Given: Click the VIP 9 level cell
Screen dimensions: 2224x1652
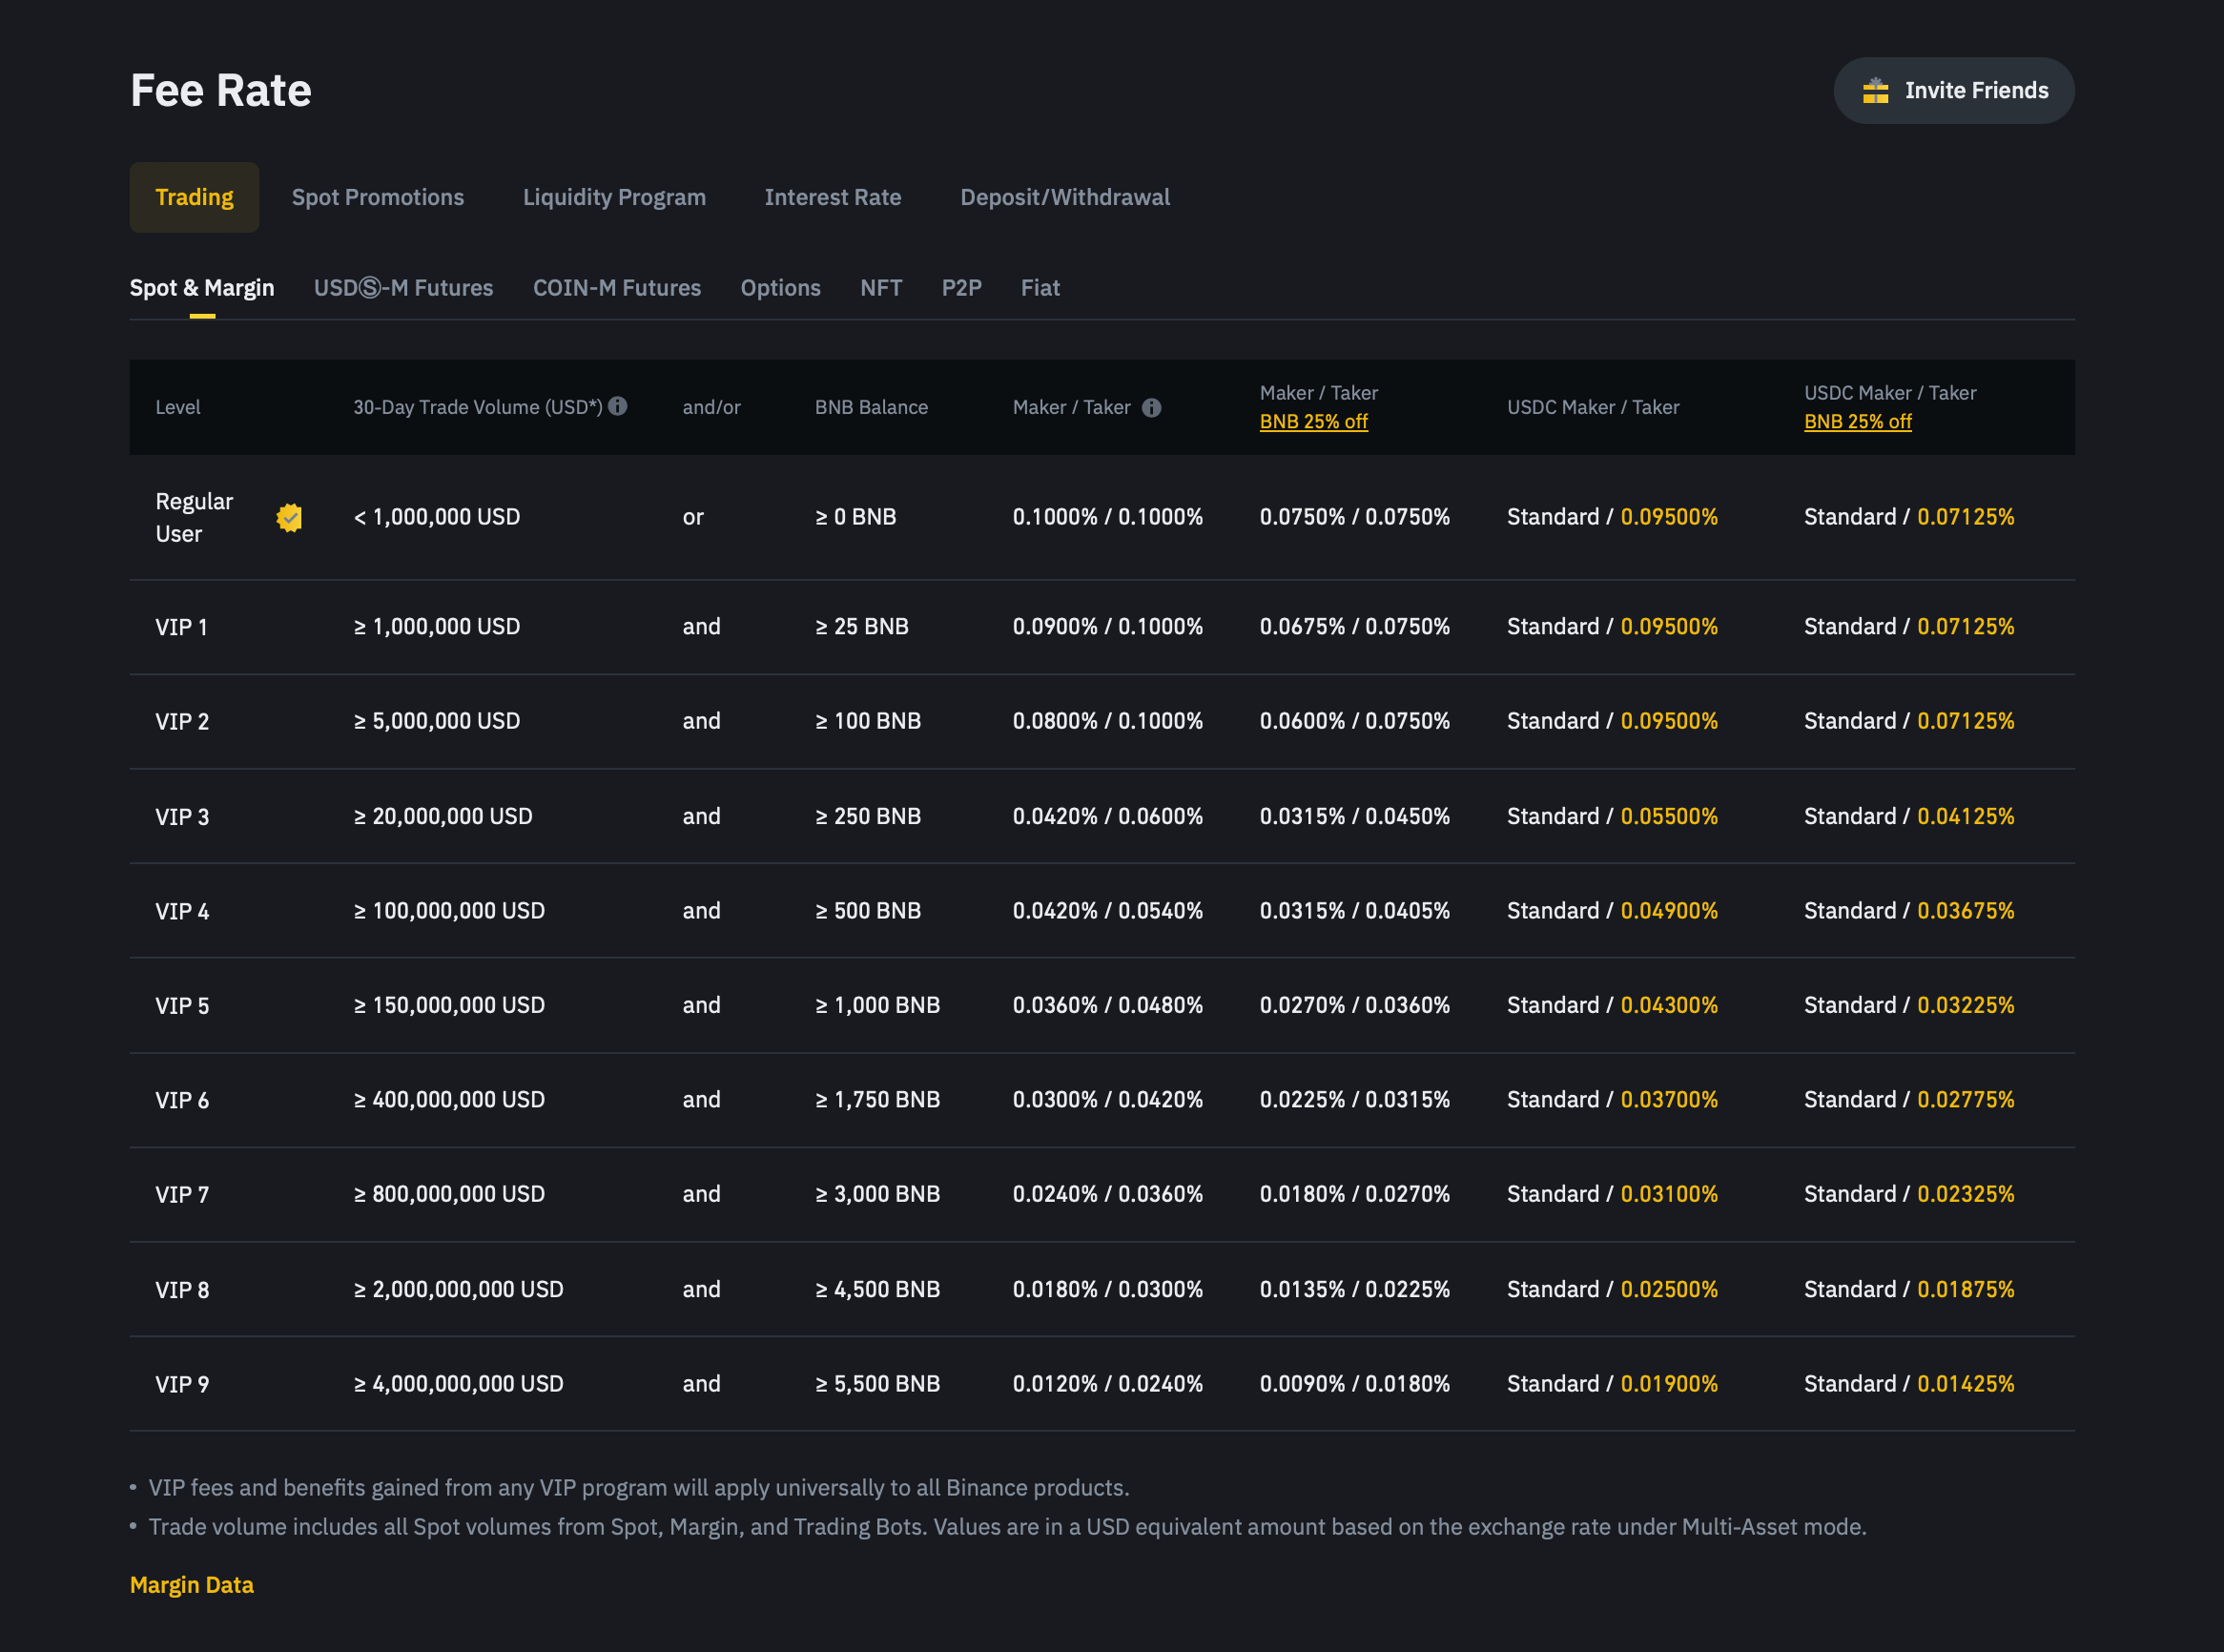Looking at the screenshot, I should point(182,1384).
